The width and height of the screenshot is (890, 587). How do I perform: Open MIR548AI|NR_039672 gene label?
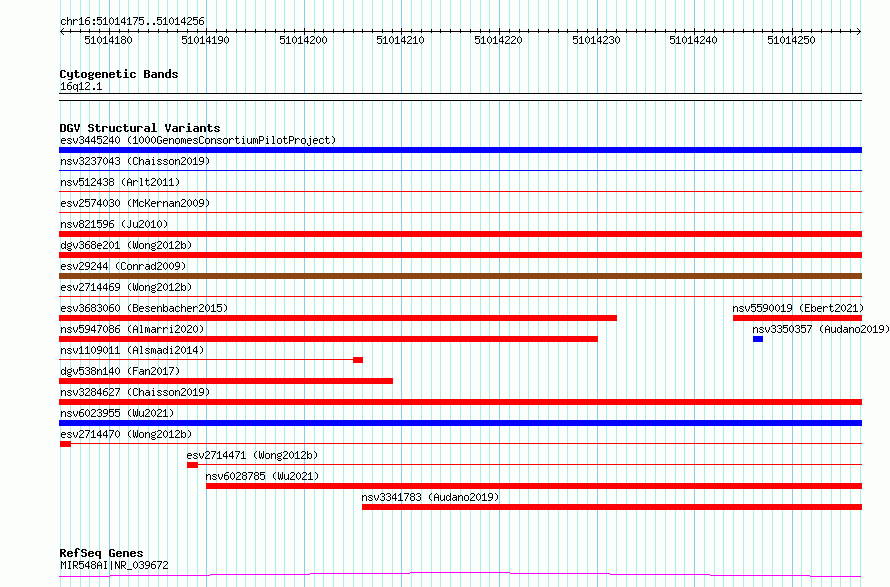tap(114, 565)
